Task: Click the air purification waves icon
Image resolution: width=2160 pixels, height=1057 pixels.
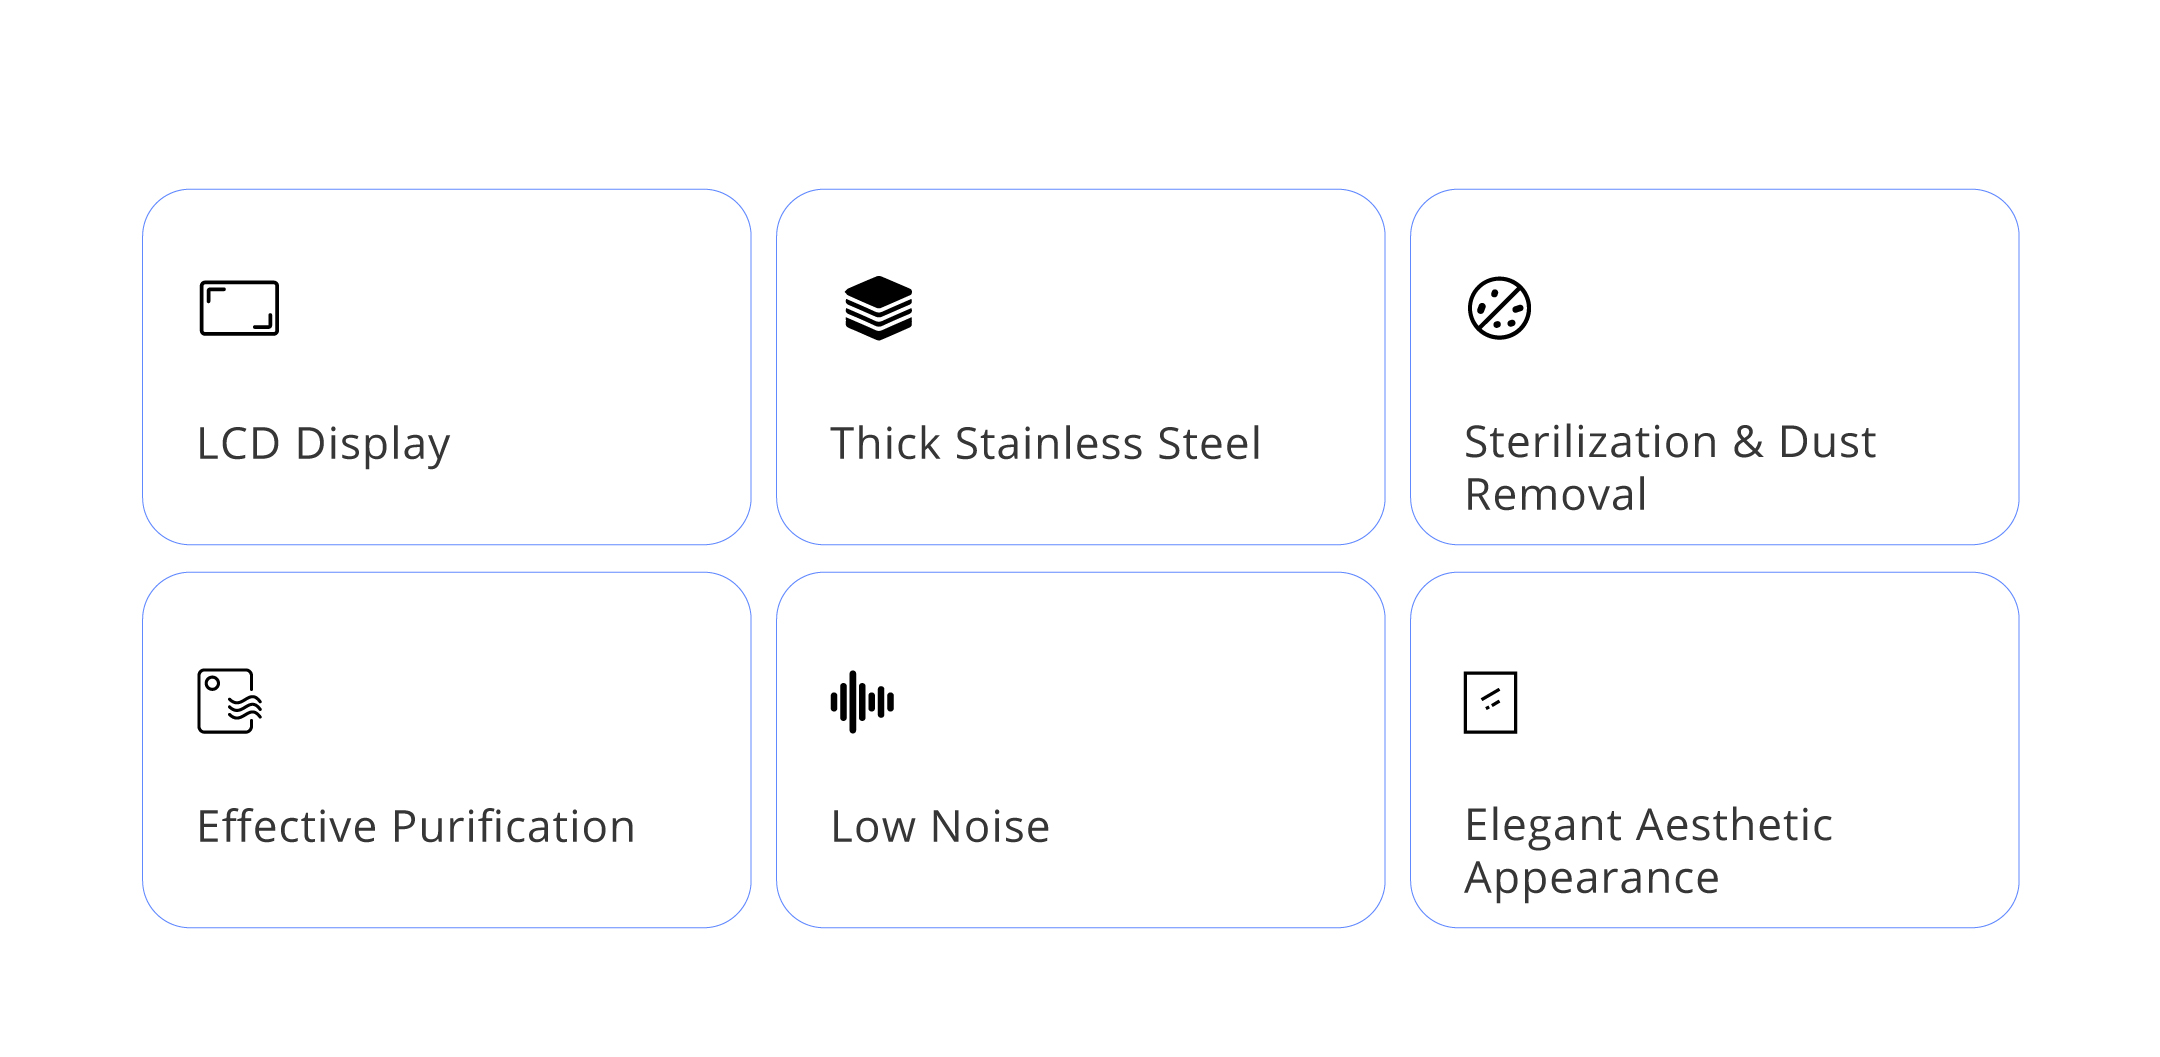Action: (230, 701)
